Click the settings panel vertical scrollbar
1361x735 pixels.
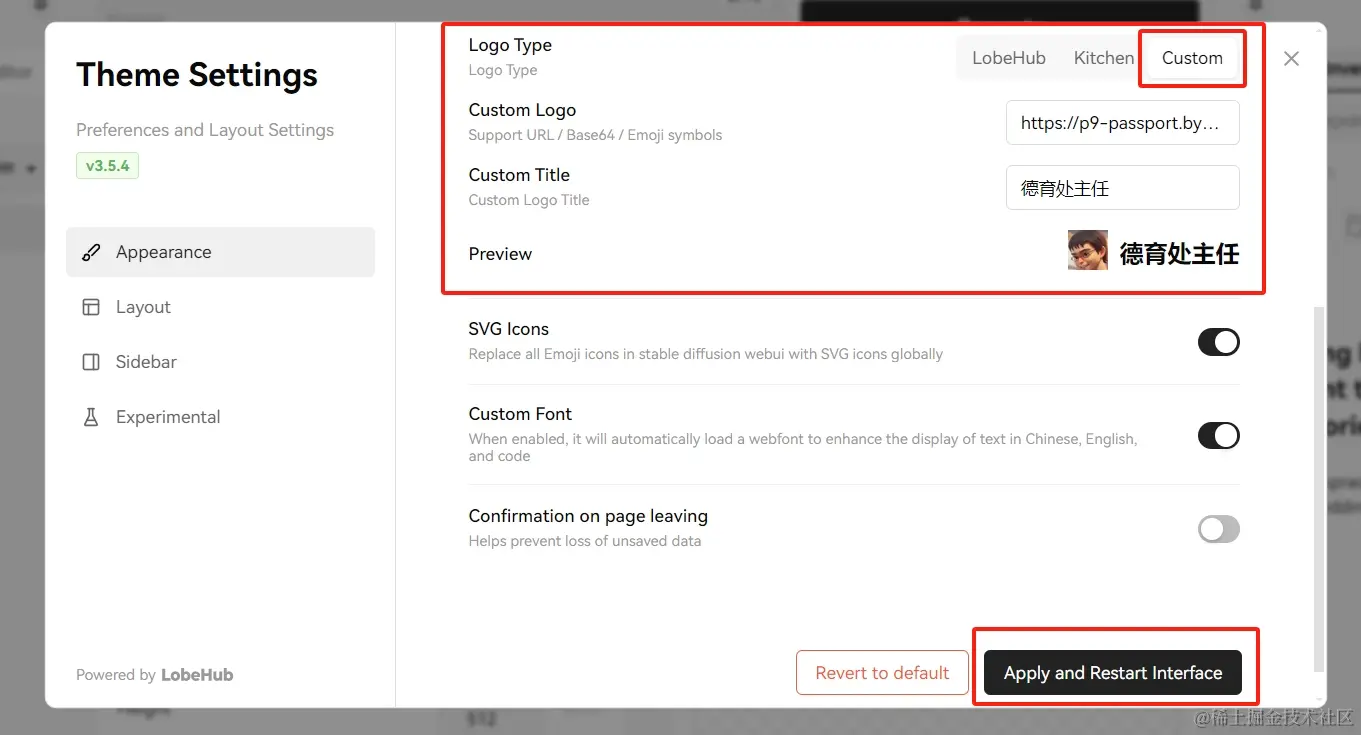pyautogui.click(x=1319, y=490)
